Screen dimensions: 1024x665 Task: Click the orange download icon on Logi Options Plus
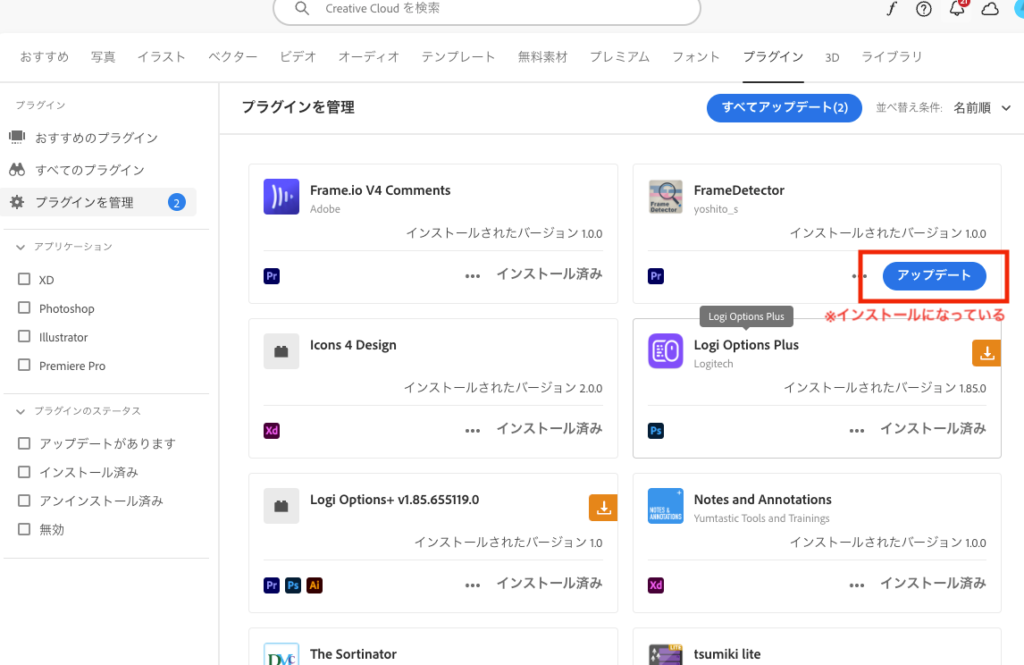pos(987,353)
